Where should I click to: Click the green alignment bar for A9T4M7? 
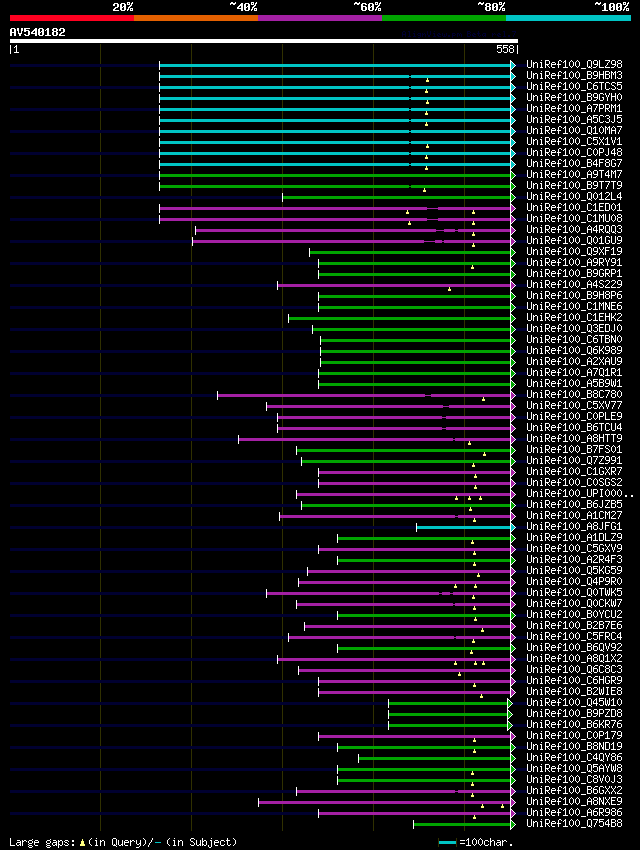(x=335, y=176)
